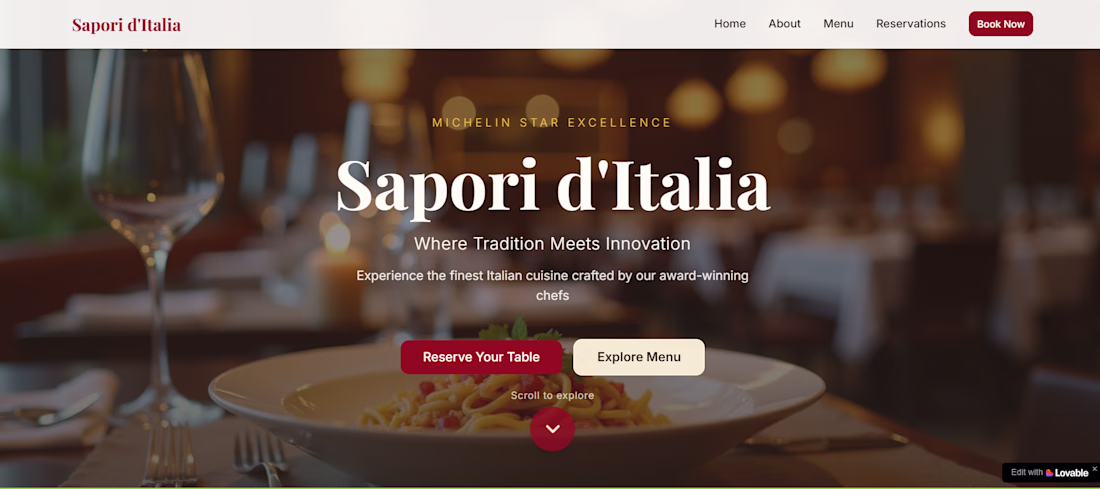The width and height of the screenshot is (1100, 489).
Task: Click the Lovable heart logo icon
Action: coord(1050,473)
